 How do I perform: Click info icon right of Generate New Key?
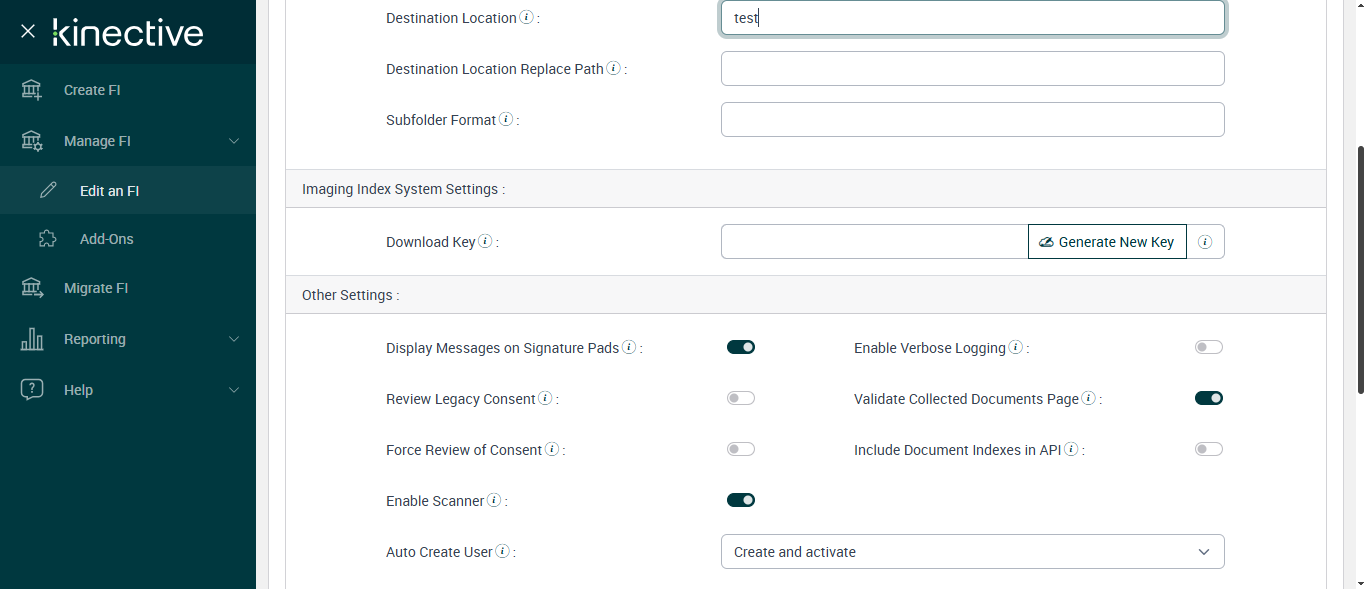(x=1205, y=242)
